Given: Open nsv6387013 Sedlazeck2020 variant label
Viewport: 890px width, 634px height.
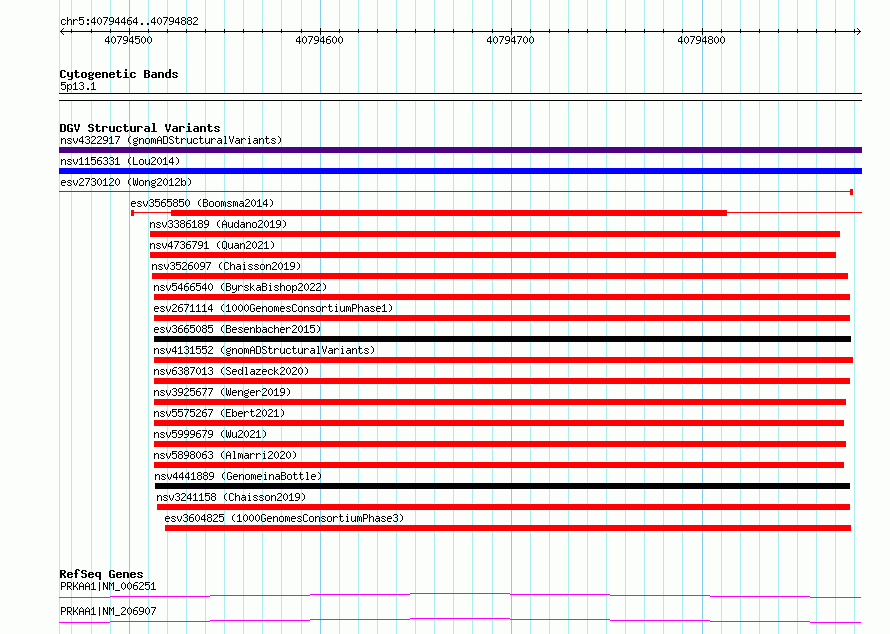Looking at the screenshot, I should (231, 371).
